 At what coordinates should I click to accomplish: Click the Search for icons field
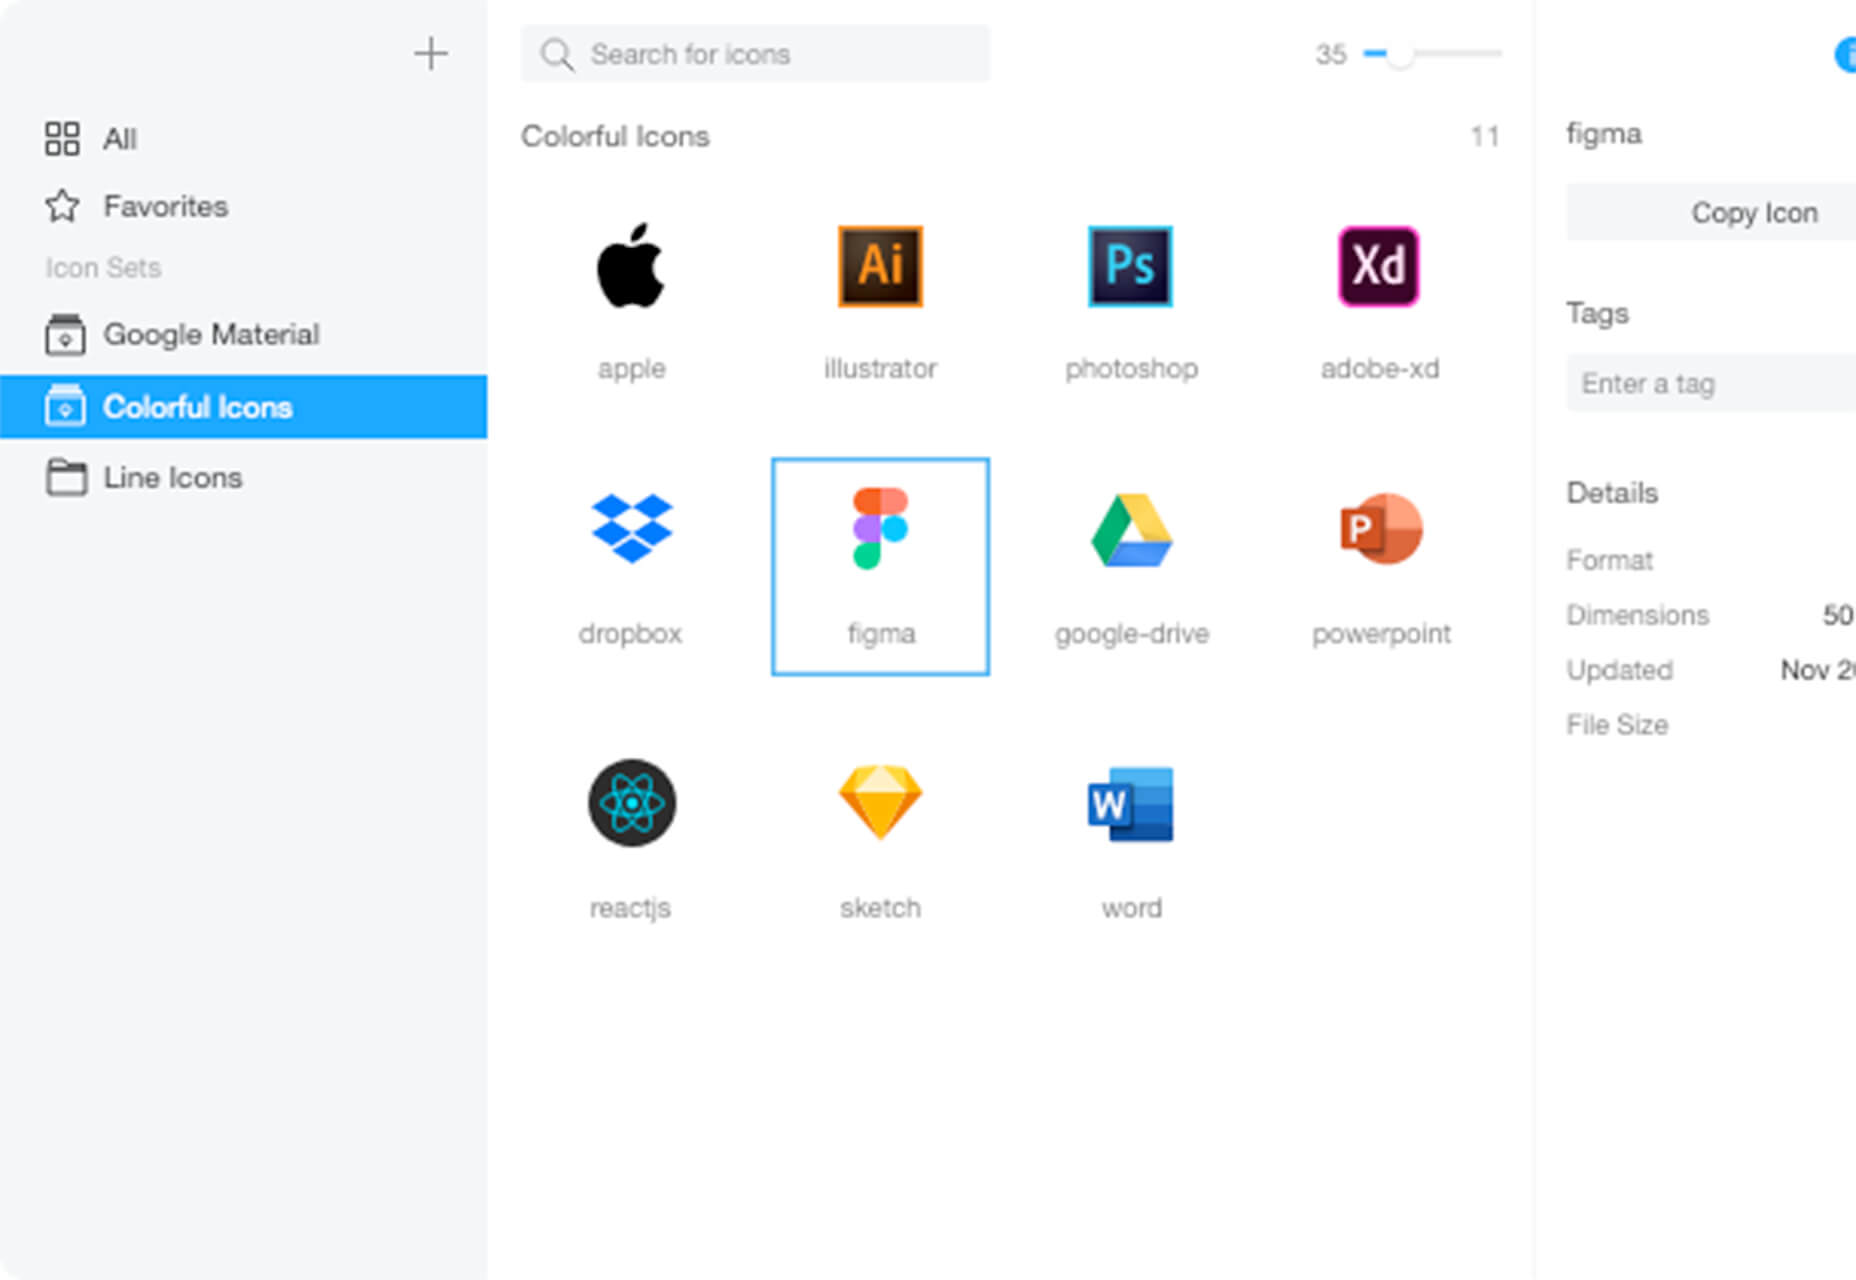click(755, 54)
